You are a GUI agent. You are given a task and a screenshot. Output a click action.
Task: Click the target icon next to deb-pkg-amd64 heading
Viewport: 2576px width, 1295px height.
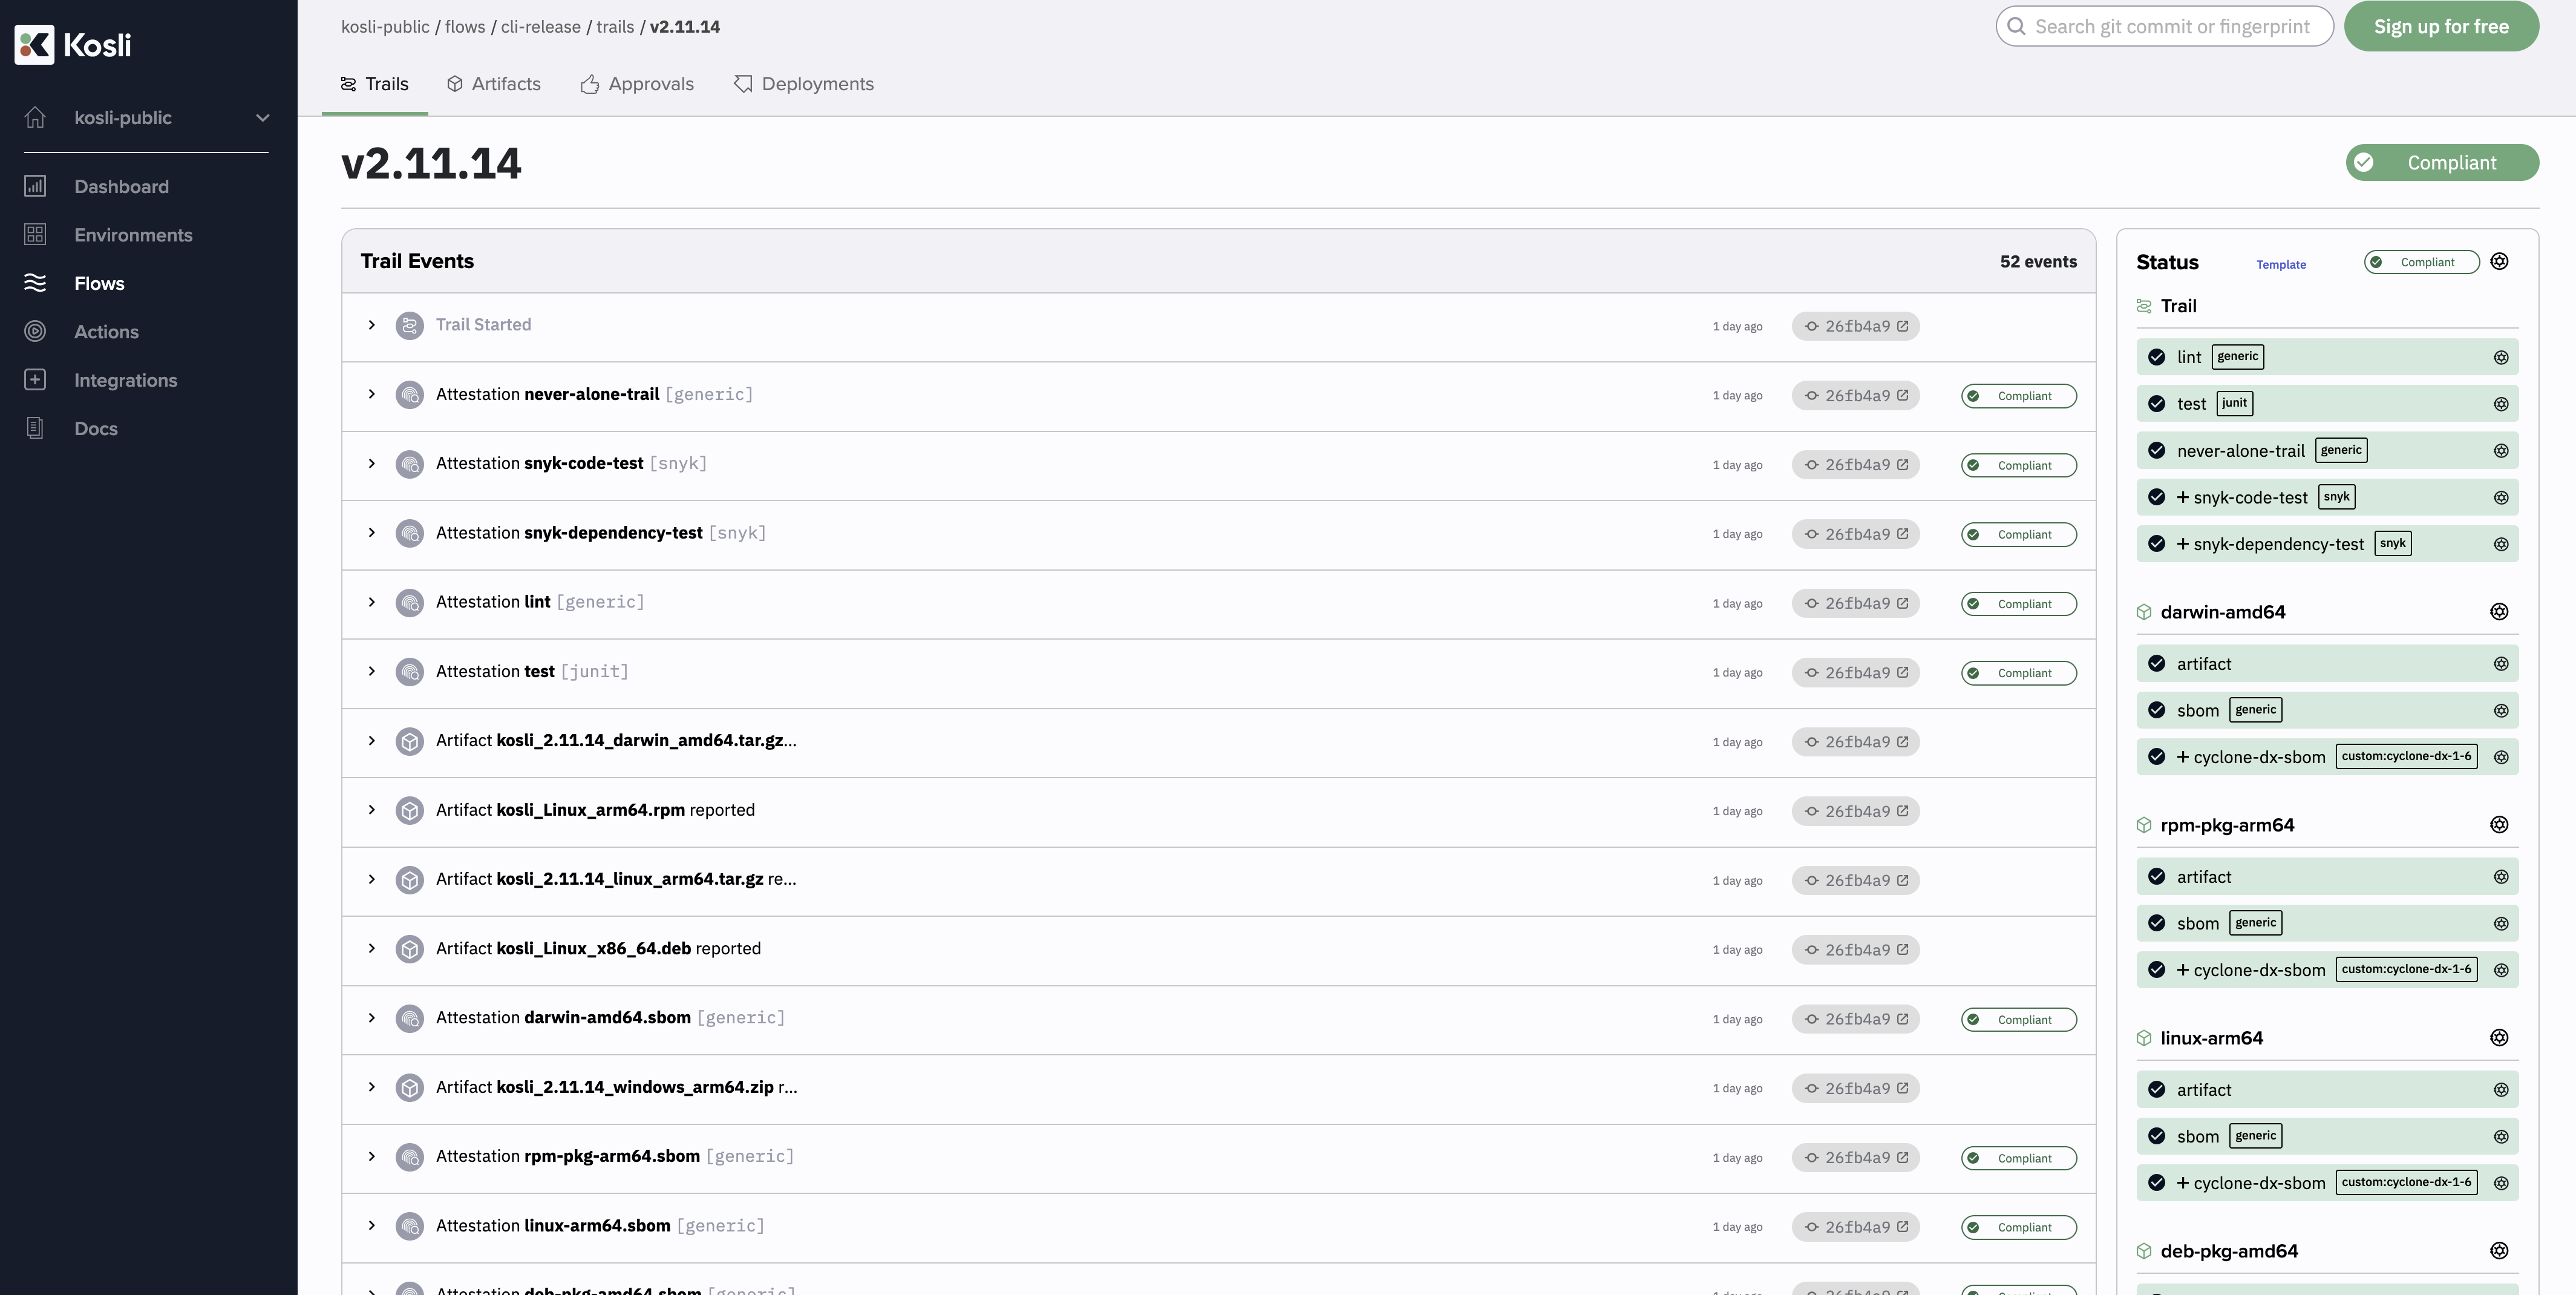[x=2499, y=1250]
